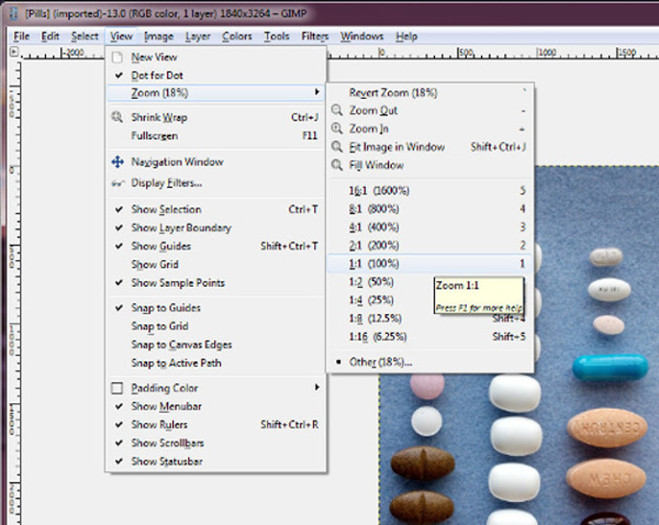Click the Fill Window magnifier icon

pyautogui.click(x=339, y=165)
